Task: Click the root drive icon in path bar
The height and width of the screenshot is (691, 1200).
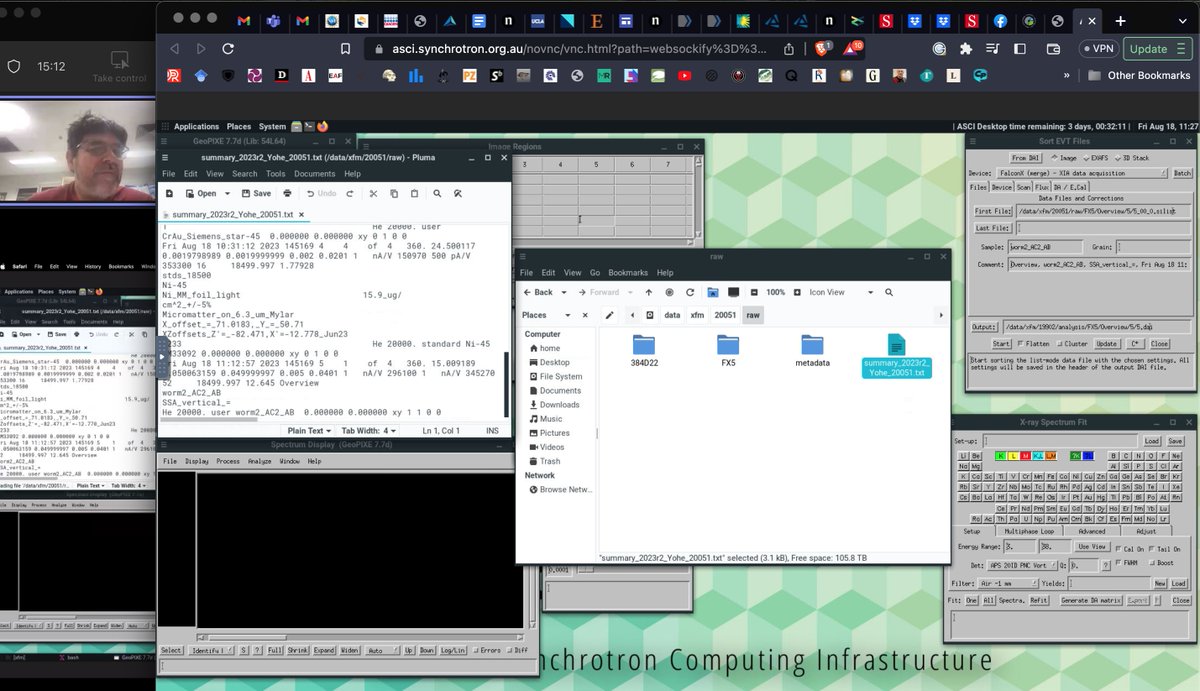Action: (651, 315)
